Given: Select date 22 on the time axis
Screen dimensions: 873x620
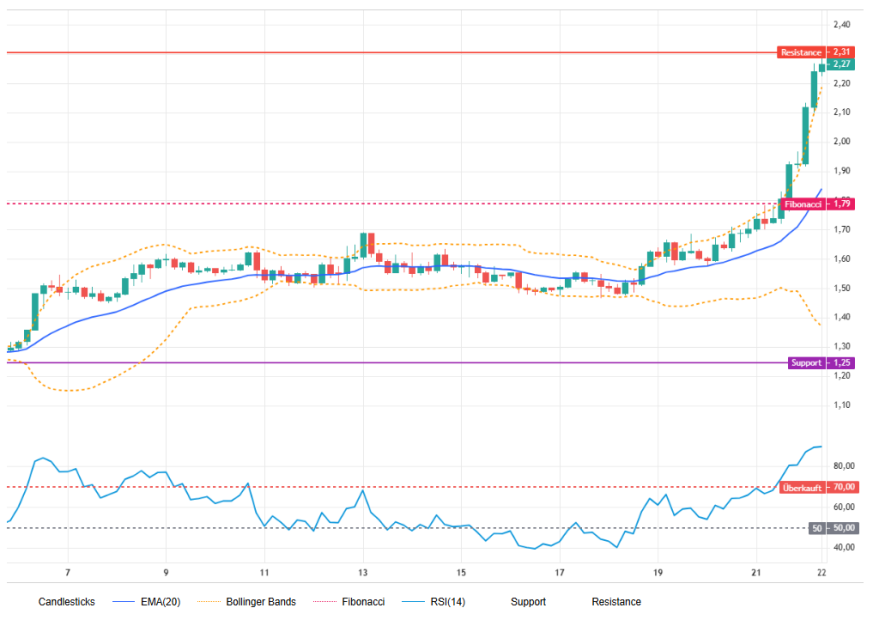Looking at the screenshot, I should point(821,573).
